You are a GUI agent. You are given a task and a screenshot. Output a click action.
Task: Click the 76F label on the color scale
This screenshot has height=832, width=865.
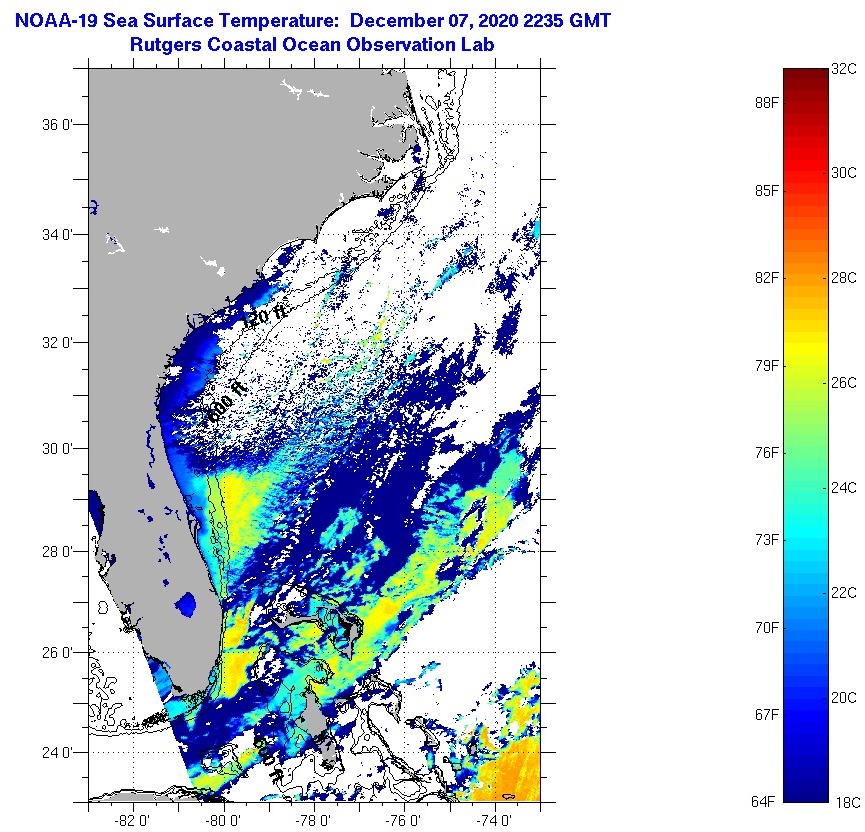pos(767,452)
